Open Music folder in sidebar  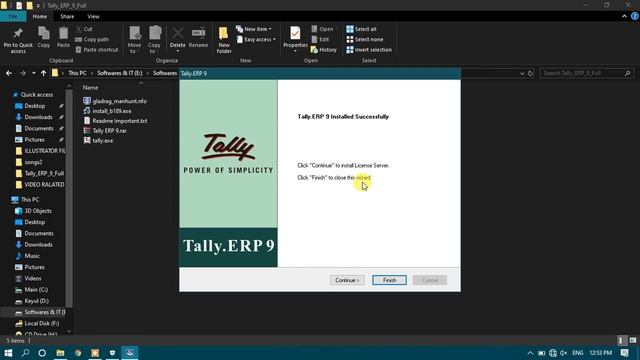point(27,256)
